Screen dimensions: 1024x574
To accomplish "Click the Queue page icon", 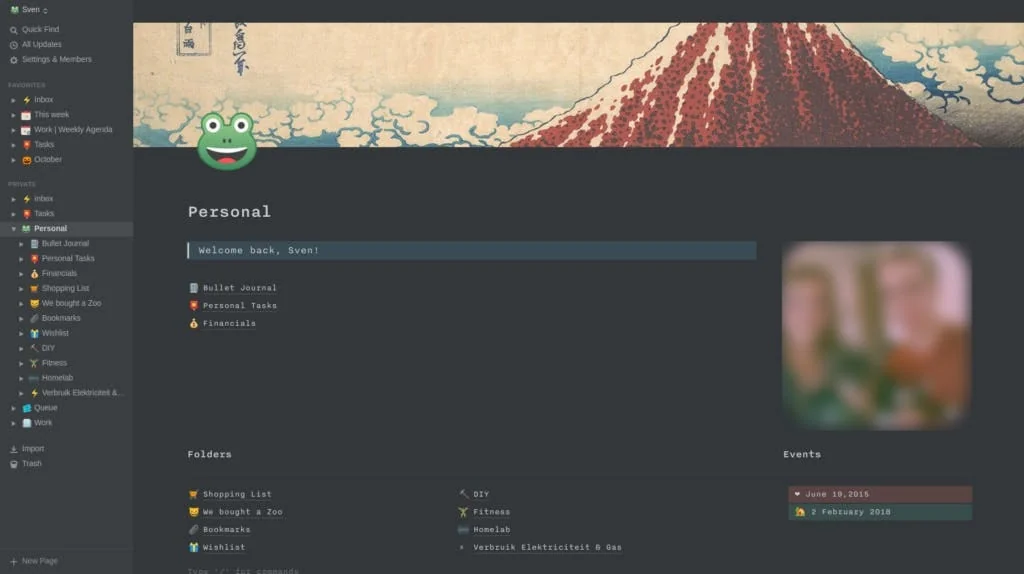I will pyautogui.click(x=27, y=409).
